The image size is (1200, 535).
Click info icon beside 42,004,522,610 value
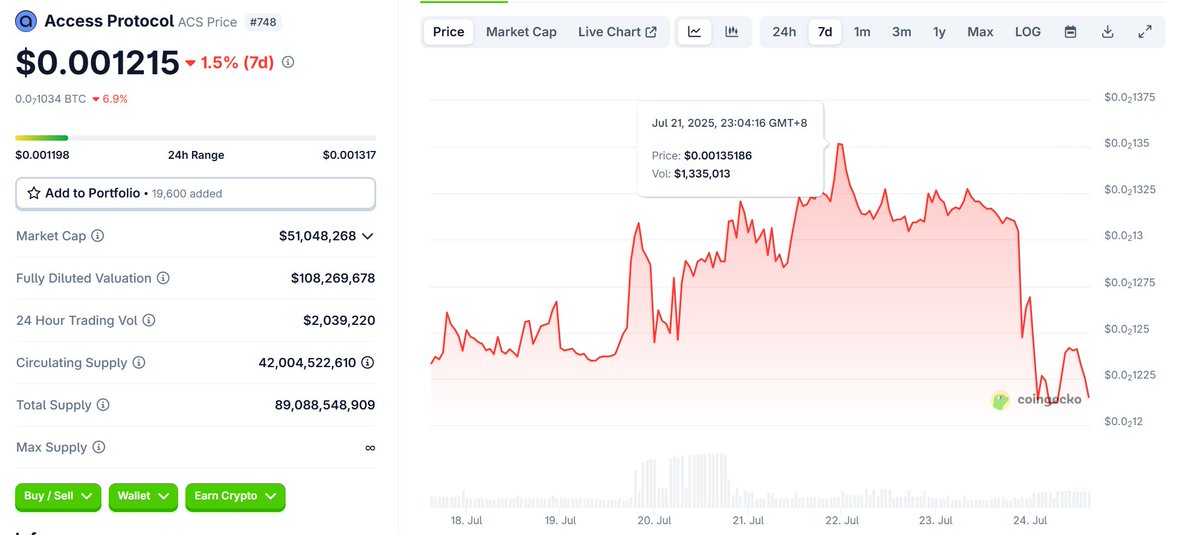(x=368, y=363)
